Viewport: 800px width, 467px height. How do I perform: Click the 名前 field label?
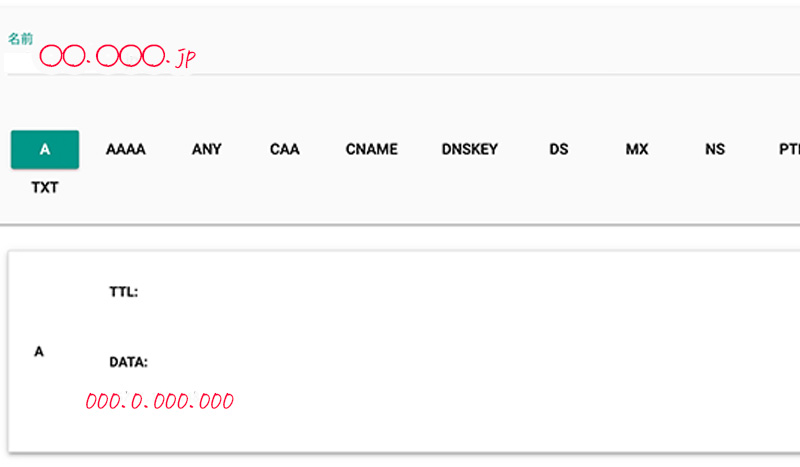click(20, 39)
